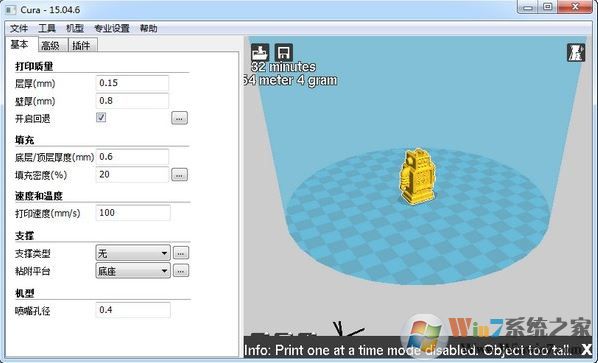Viewport: 598px width, 363px height.
Task: Click the 层厚(mm) input field
Action: click(132, 83)
